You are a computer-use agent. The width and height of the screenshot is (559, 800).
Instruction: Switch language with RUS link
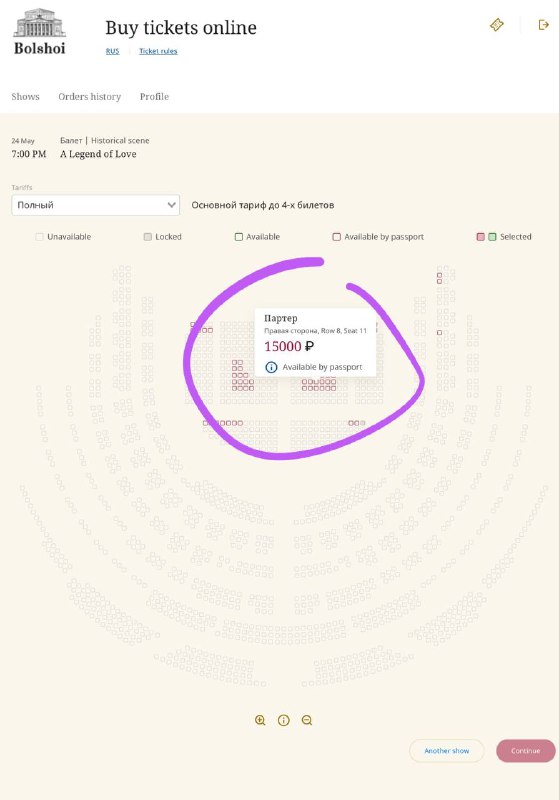[x=112, y=51]
